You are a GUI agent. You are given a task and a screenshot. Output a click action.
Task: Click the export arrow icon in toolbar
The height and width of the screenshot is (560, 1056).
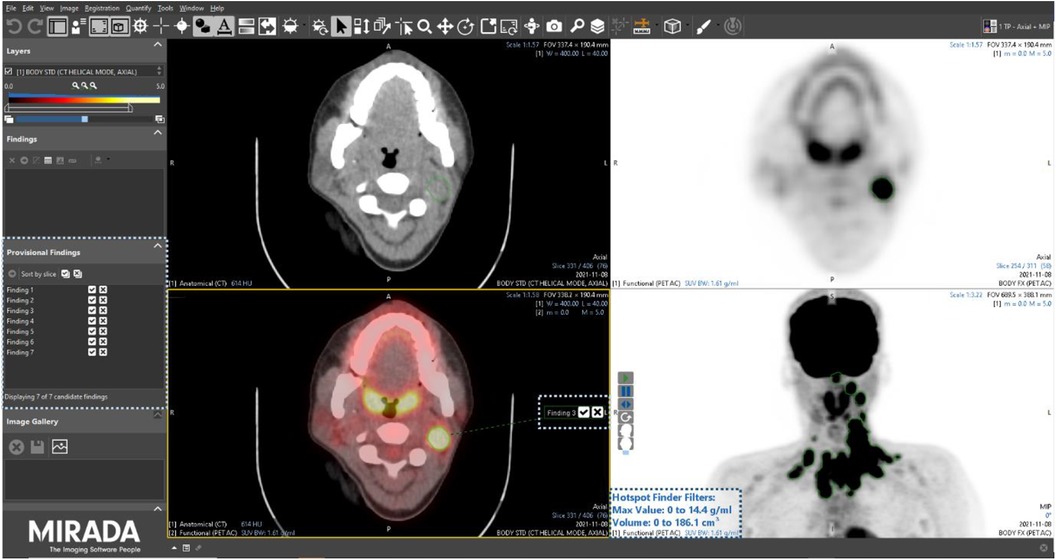[488, 26]
